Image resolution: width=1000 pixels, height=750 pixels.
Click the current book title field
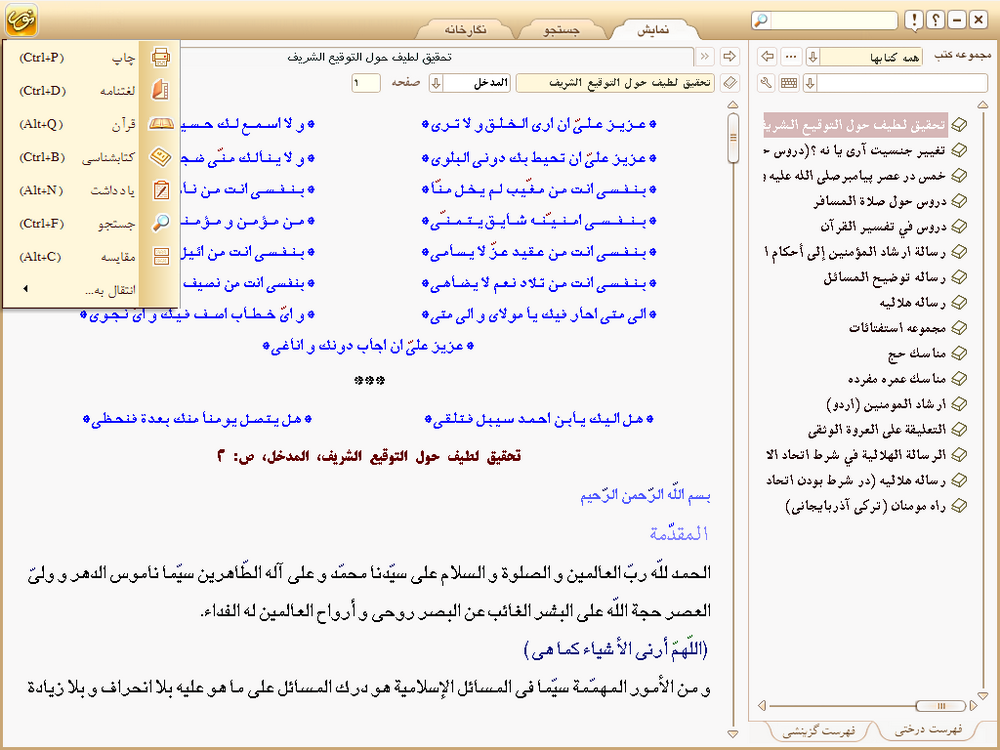[x=615, y=83]
